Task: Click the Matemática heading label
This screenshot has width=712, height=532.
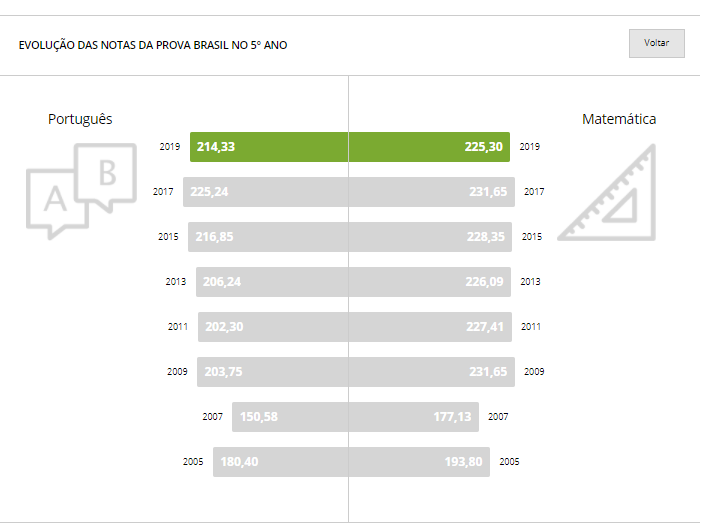Action: (x=619, y=119)
